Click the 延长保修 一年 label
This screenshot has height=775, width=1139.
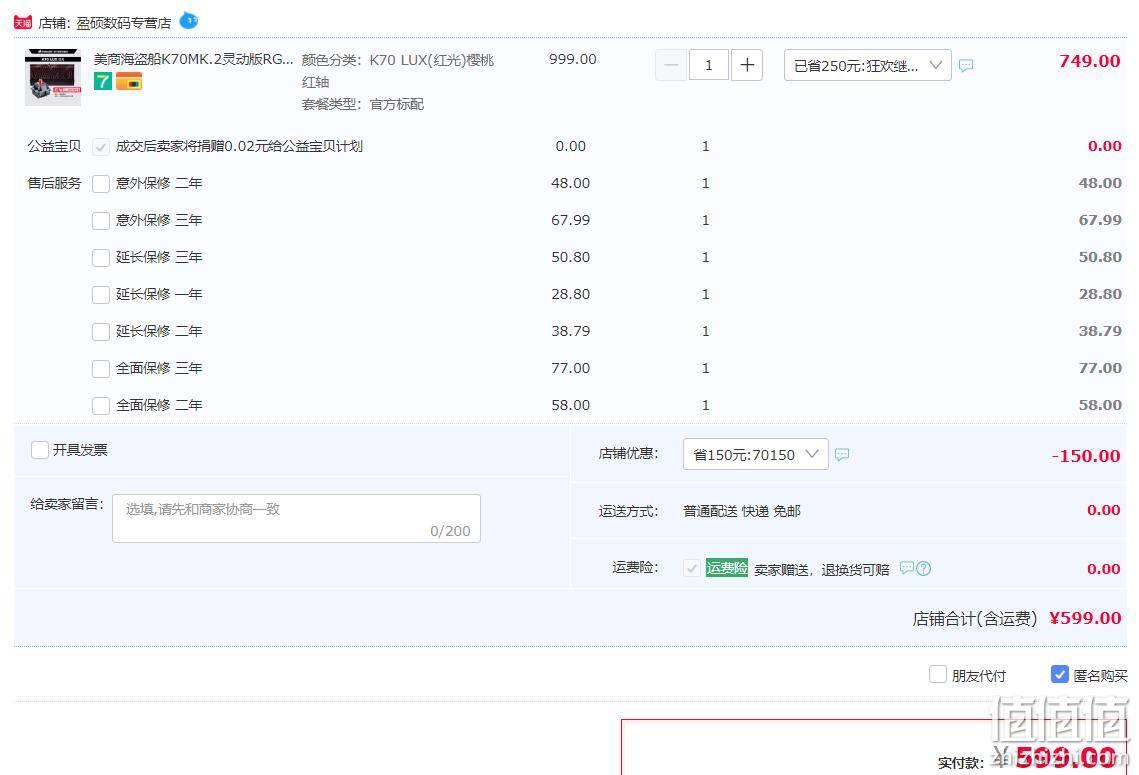click(x=159, y=295)
